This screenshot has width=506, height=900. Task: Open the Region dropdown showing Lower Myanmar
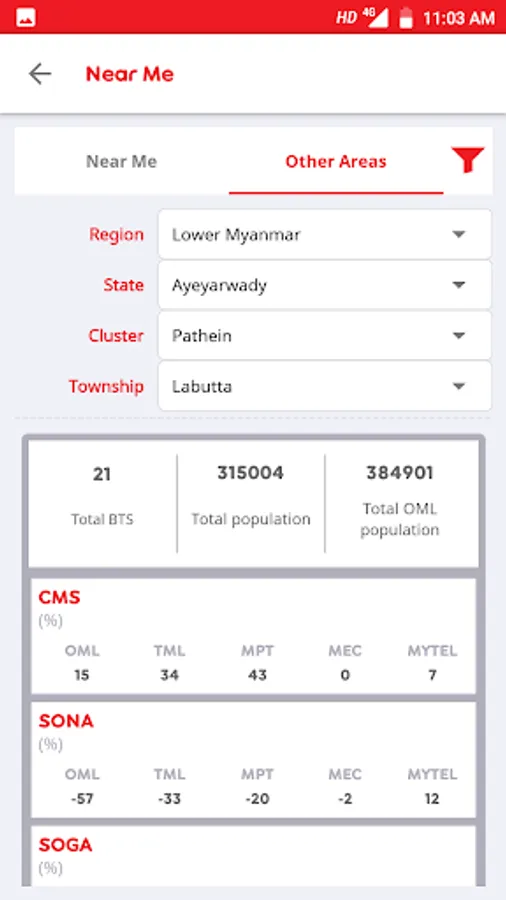(325, 234)
